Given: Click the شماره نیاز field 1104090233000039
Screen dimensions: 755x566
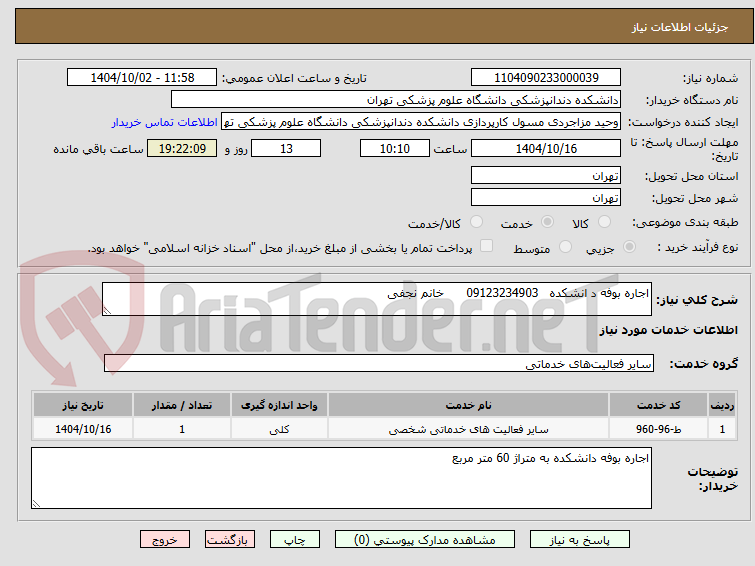Looking at the screenshot, I should tap(546, 78).
